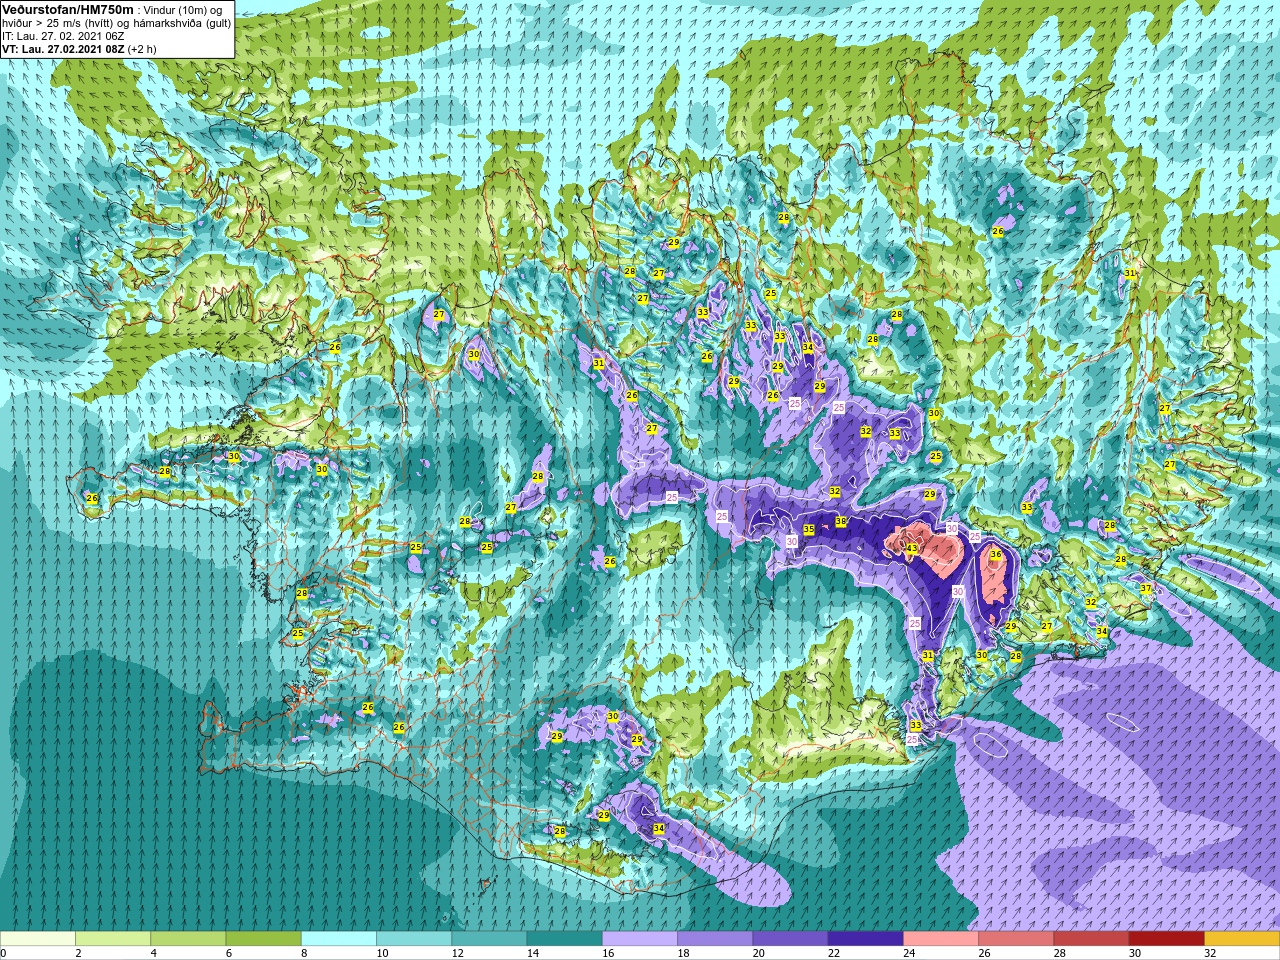Viewport: 1280px width, 960px height.
Task: Select the dark teal 14–16 legend swatch
Action: (x=564, y=939)
